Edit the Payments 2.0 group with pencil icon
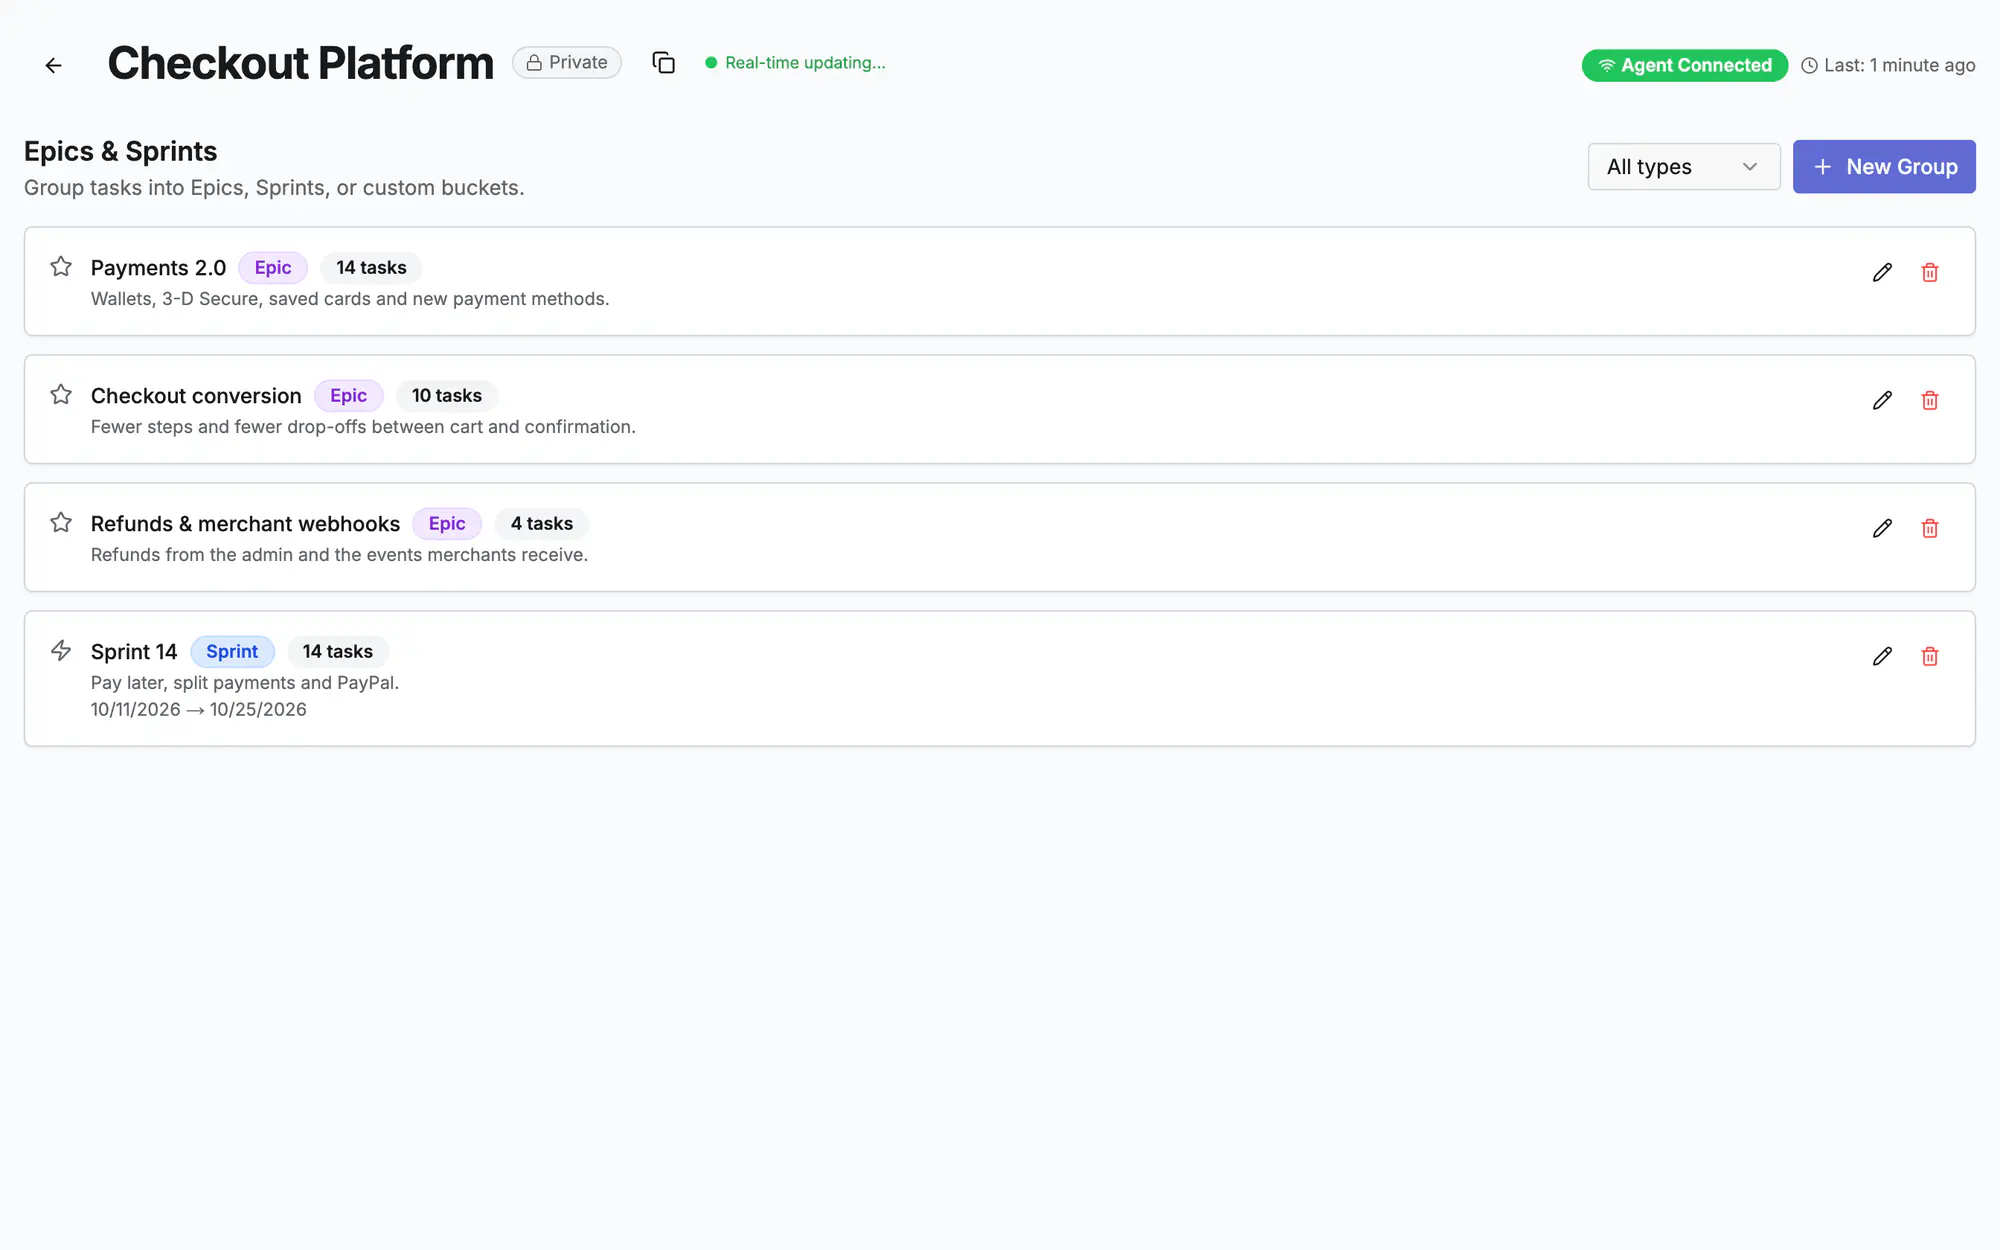 [1882, 272]
